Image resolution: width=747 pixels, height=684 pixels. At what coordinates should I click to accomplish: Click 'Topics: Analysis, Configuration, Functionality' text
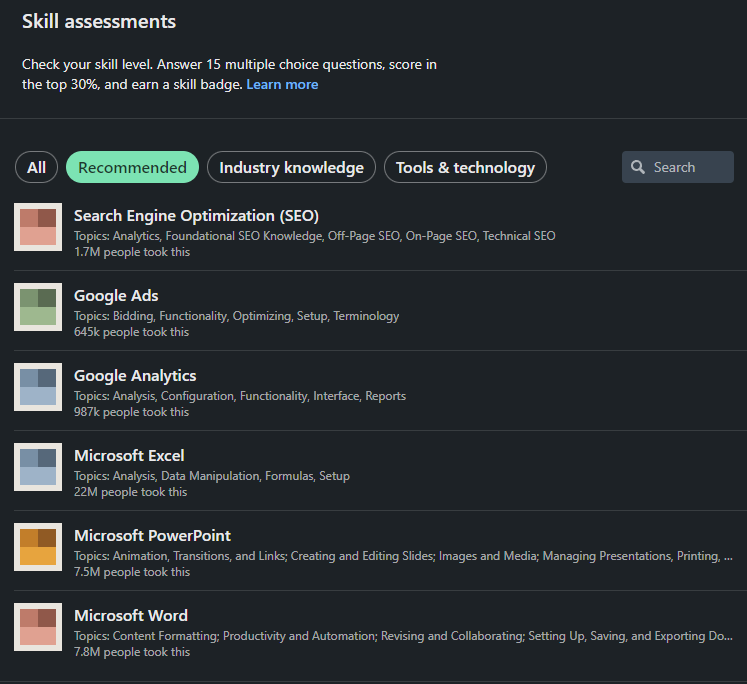pyautogui.click(x=240, y=396)
